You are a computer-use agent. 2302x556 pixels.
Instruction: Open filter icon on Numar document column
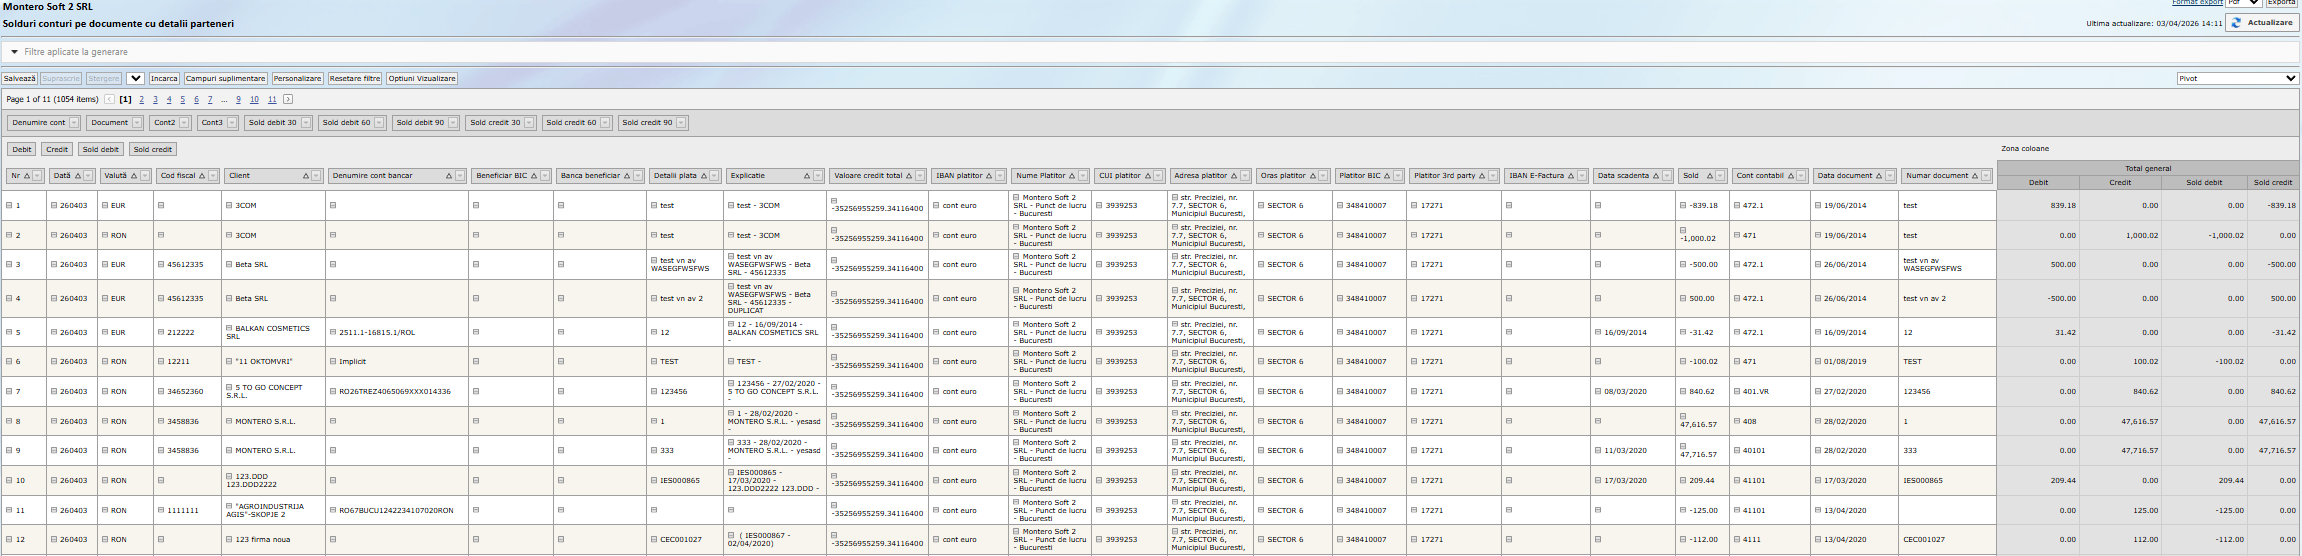[1986, 176]
